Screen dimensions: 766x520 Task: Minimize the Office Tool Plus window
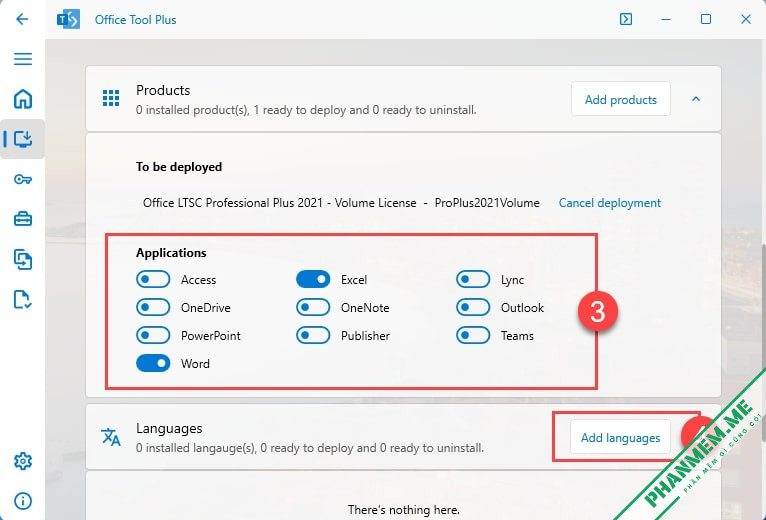point(666,19)
